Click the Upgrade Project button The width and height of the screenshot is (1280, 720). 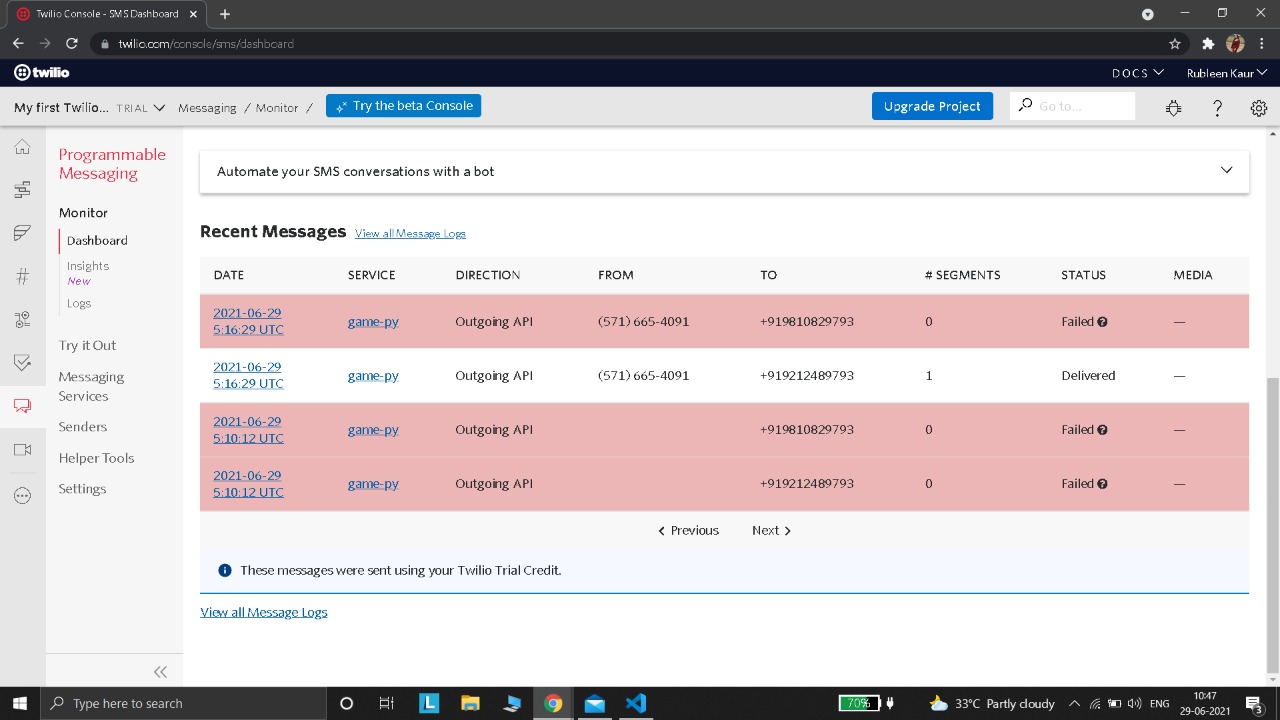pos(932,106)
